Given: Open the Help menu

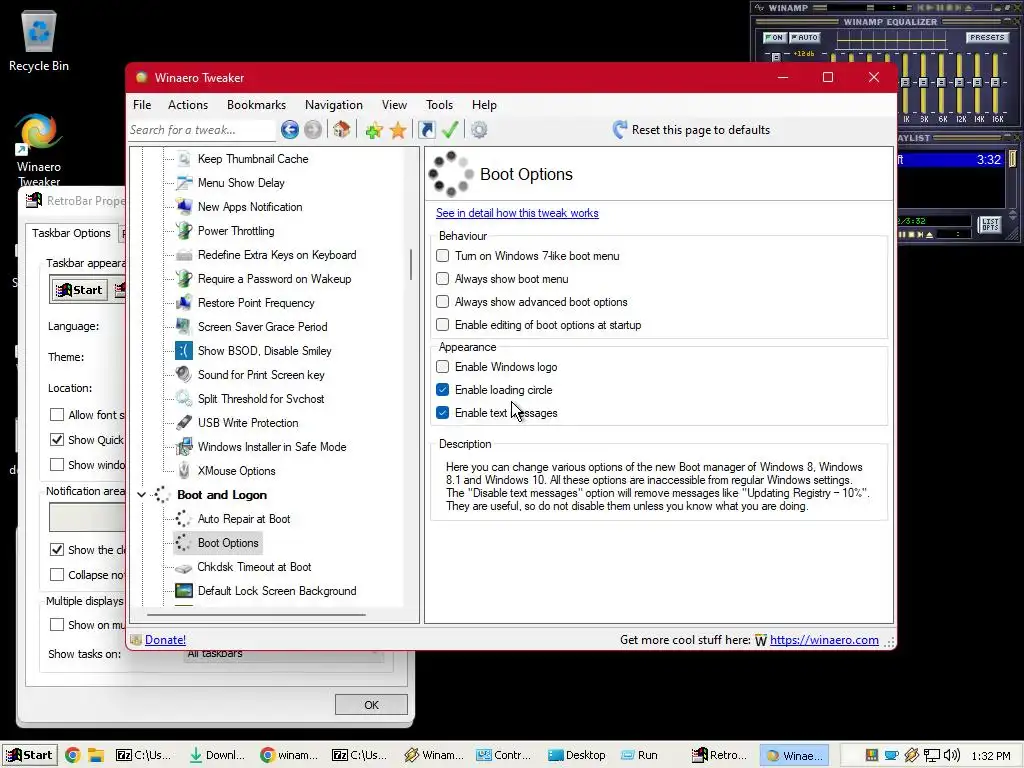Looking at the screenshot, I should pos(484,105).
